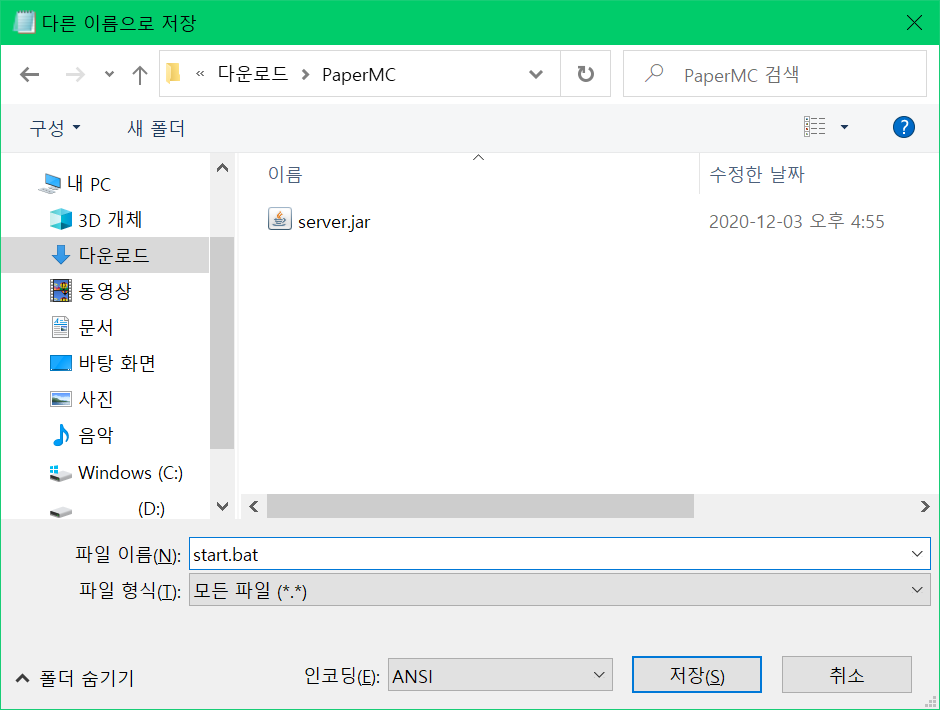
Task: Click the search magnifier icon
Action: pos(654,73)
